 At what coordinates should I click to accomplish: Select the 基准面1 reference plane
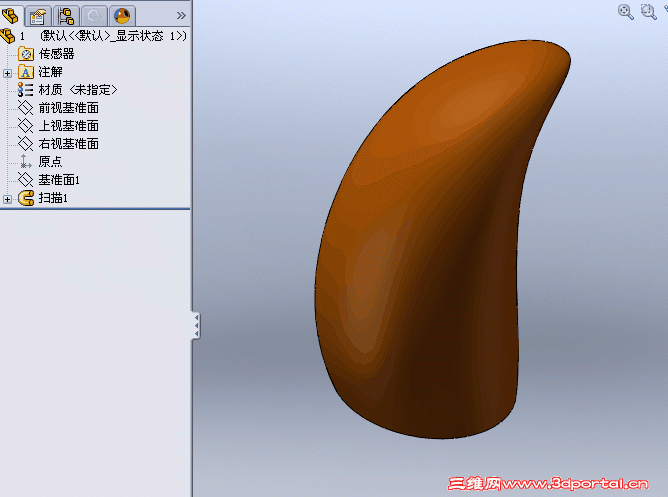point(59,180)
